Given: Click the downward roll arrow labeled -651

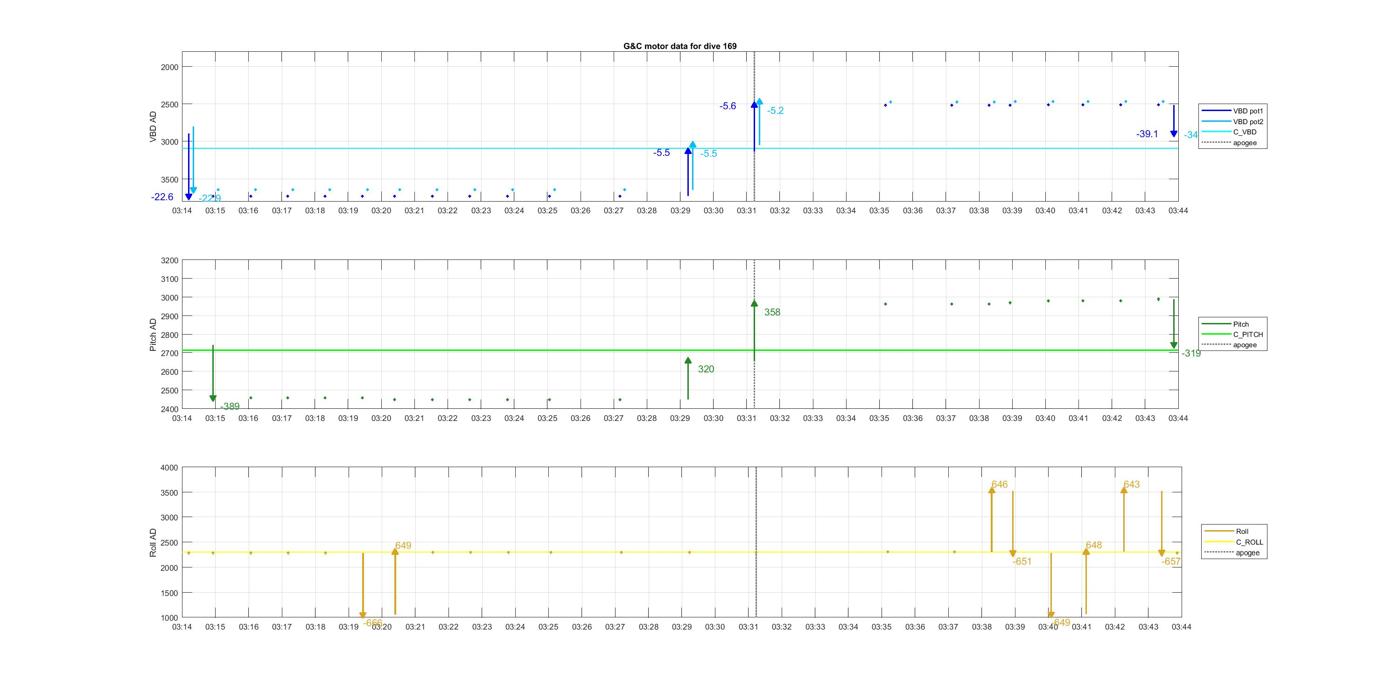Looking at the screenshot, I should pos(1013,524).
